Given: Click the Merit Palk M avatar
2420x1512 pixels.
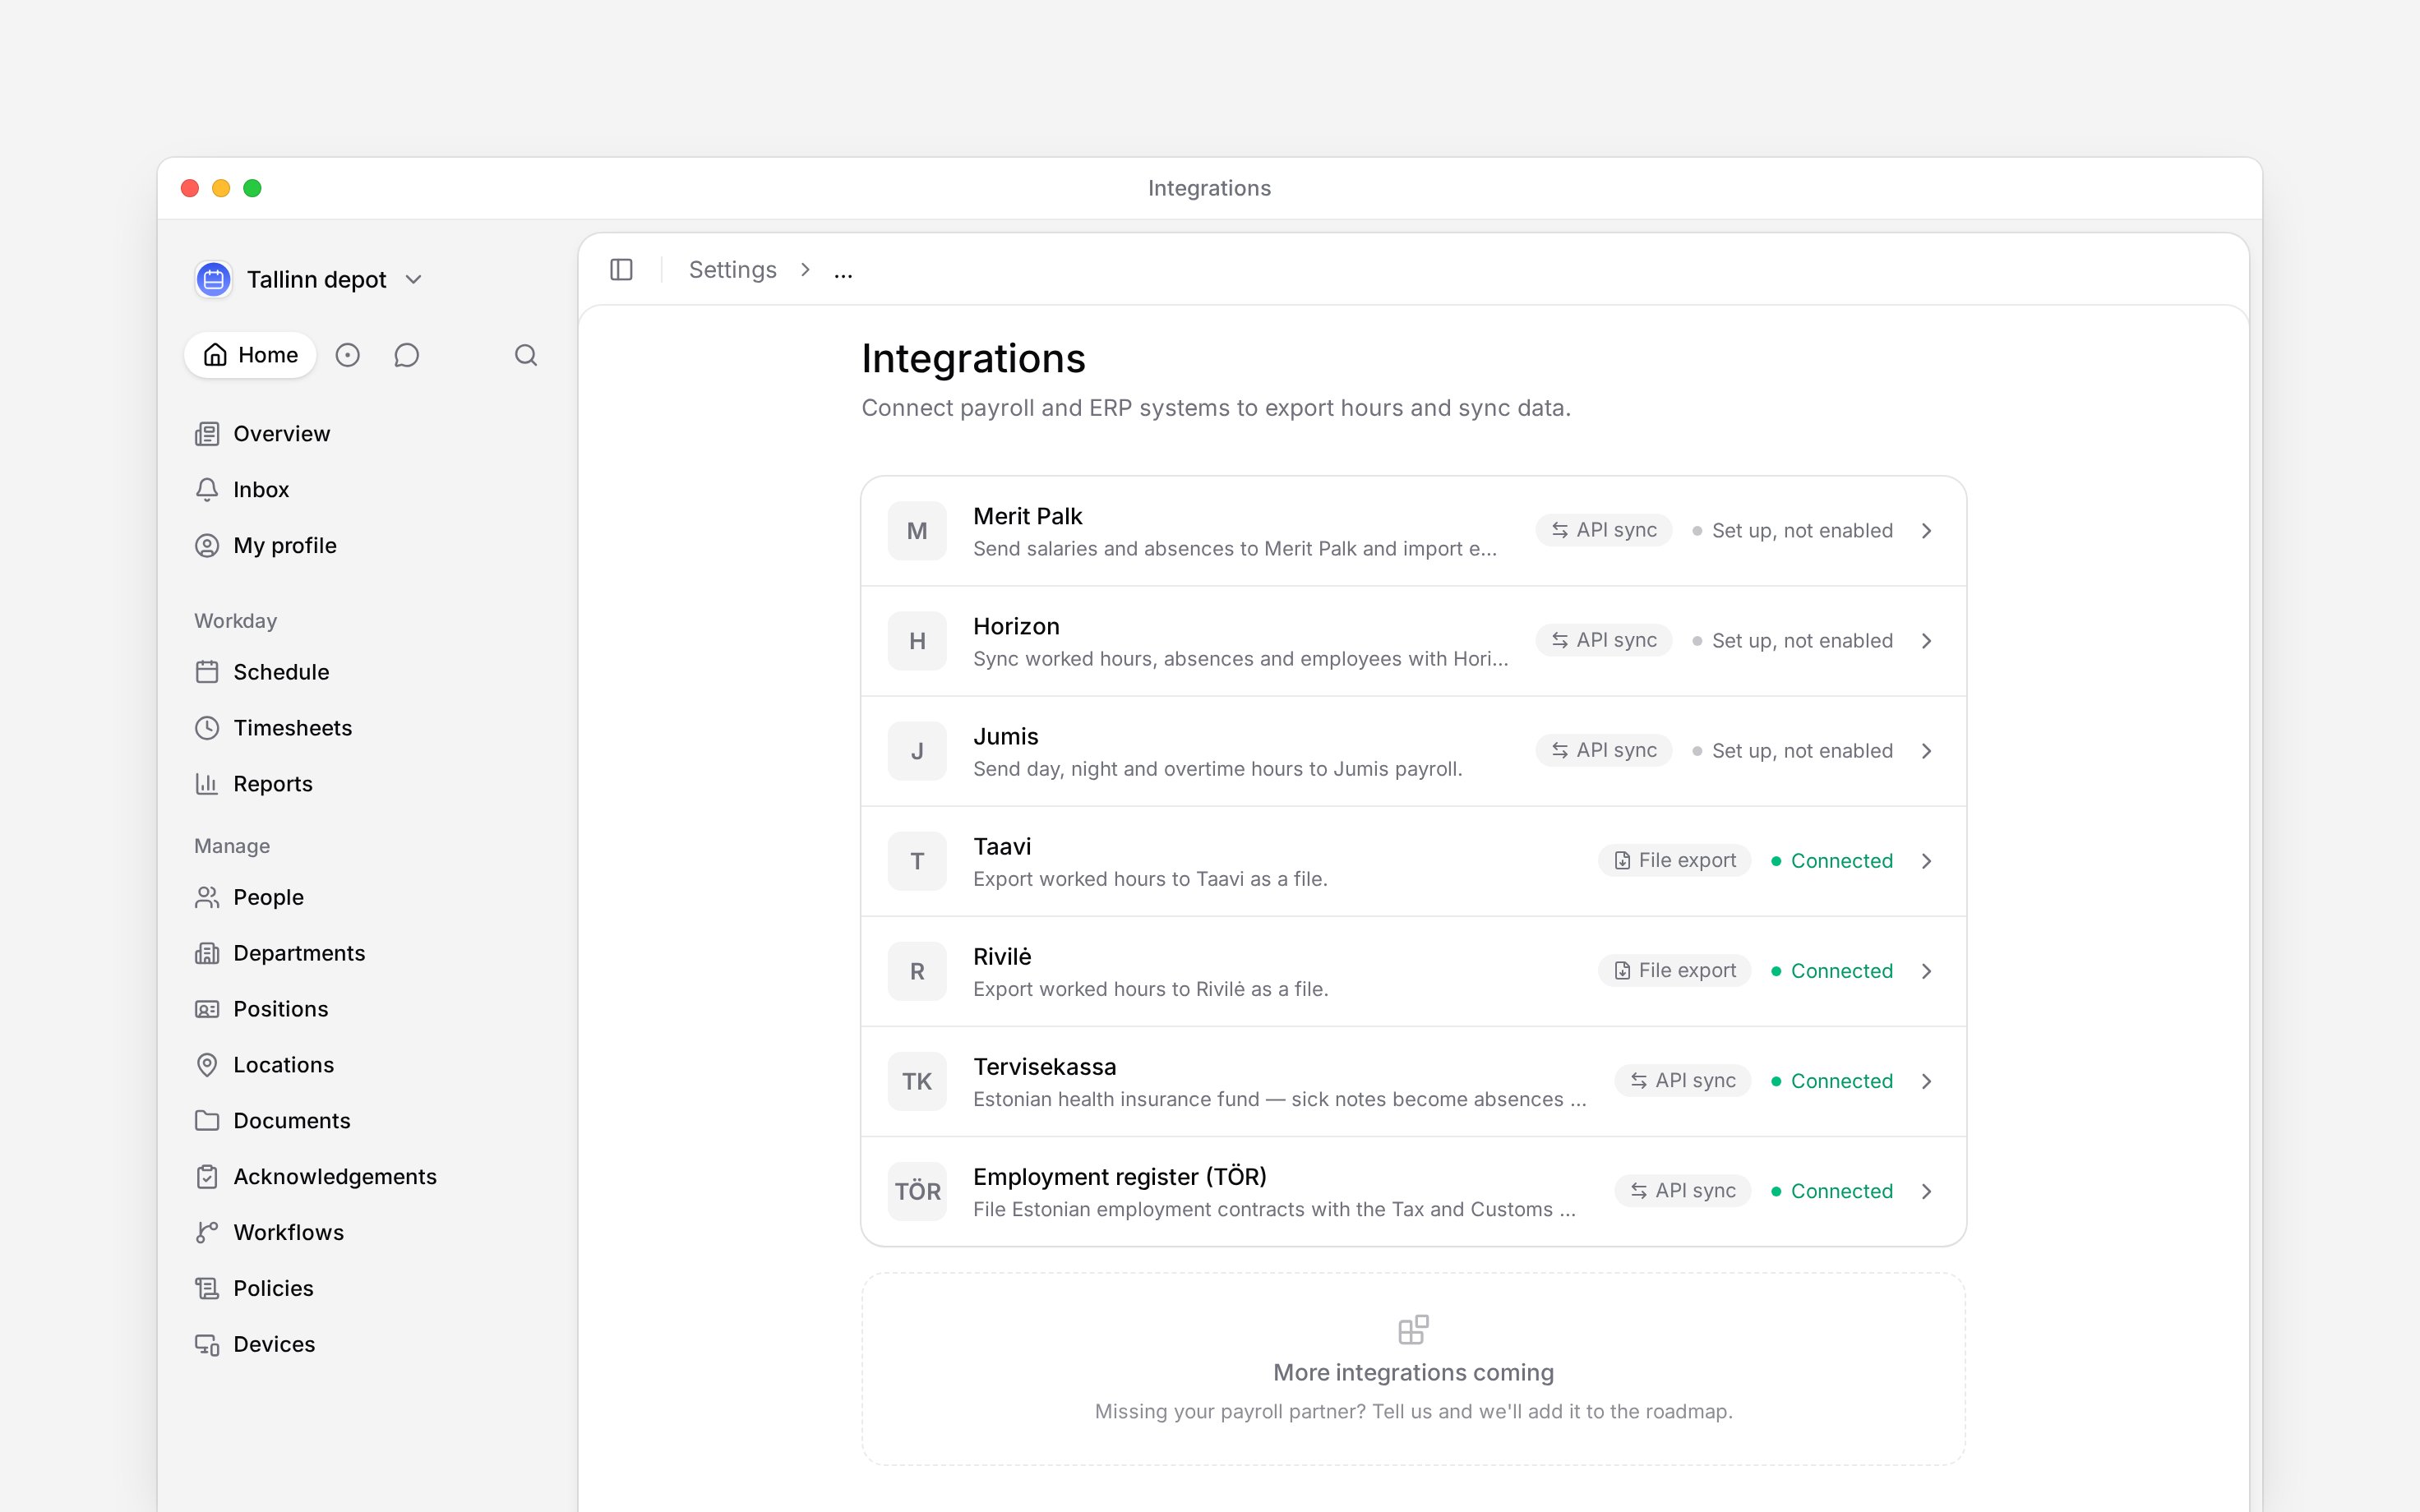Looking at the screenshot, I should point(917,531).
